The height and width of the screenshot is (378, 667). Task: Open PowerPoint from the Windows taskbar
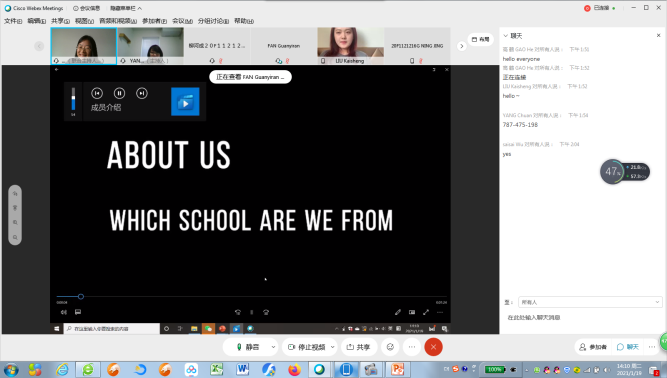[x=397, y=369]
